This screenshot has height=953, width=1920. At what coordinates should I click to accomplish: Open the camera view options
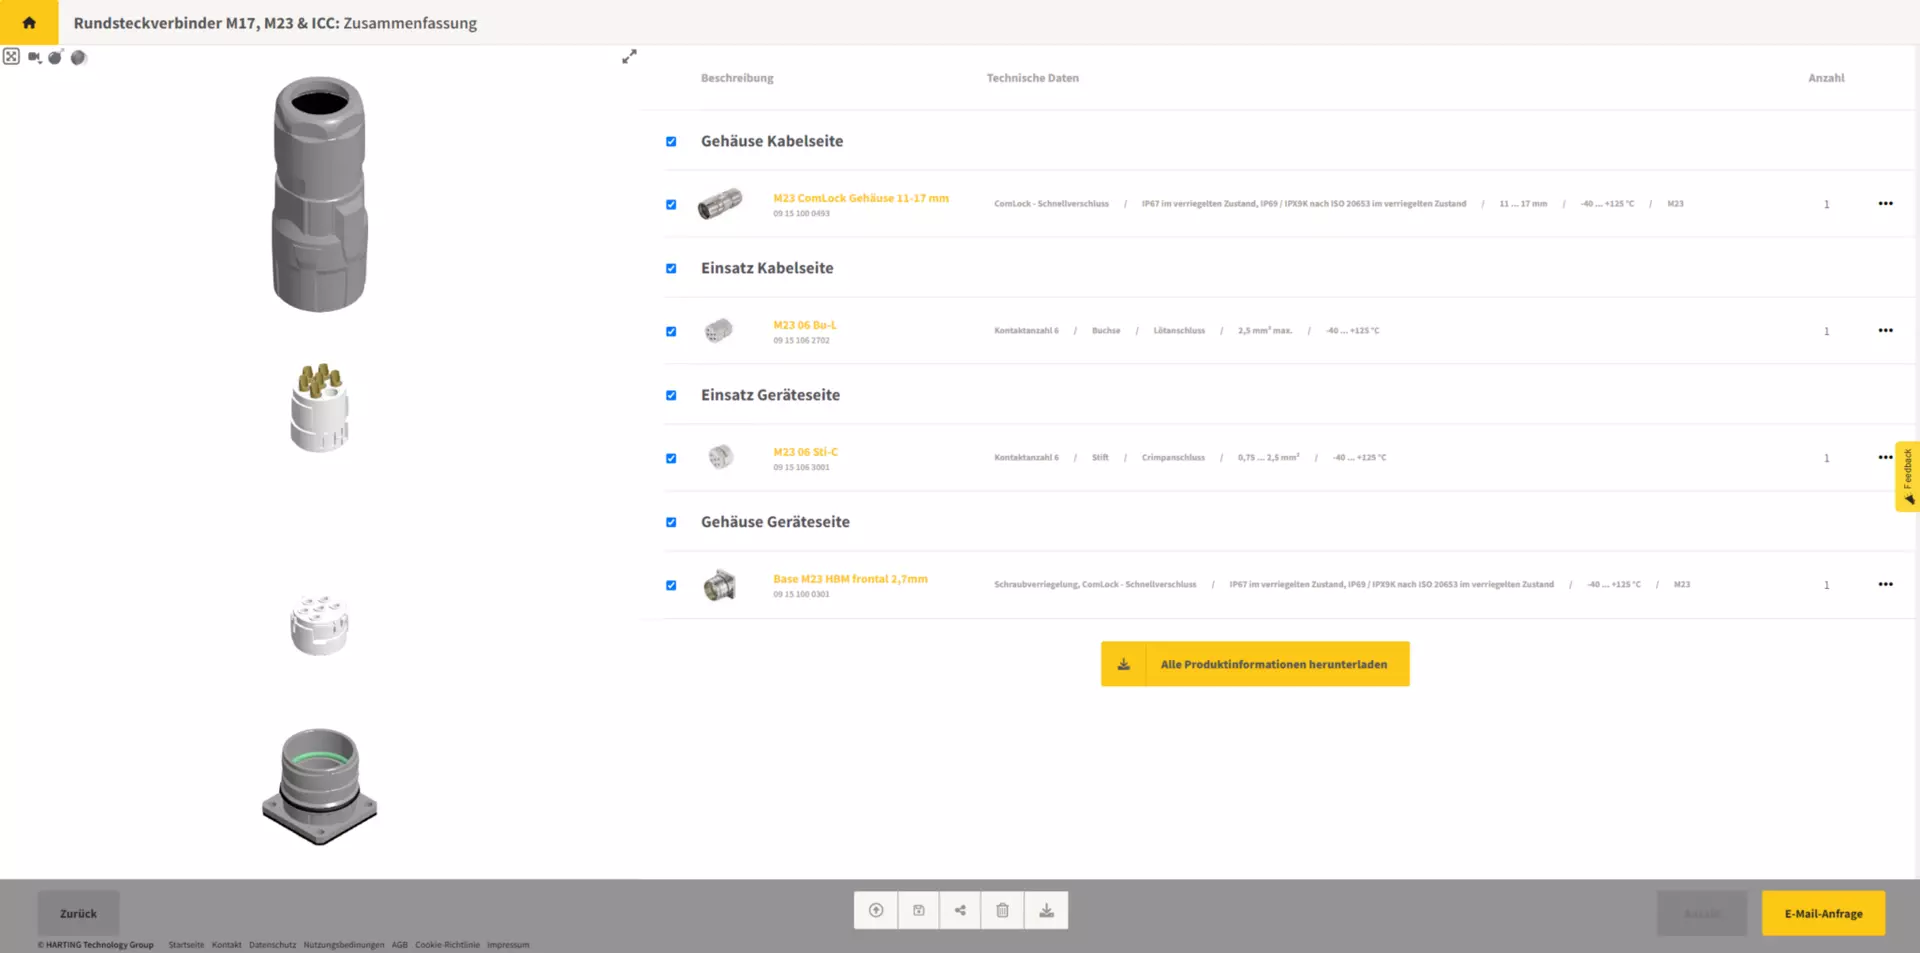(34, 57)
